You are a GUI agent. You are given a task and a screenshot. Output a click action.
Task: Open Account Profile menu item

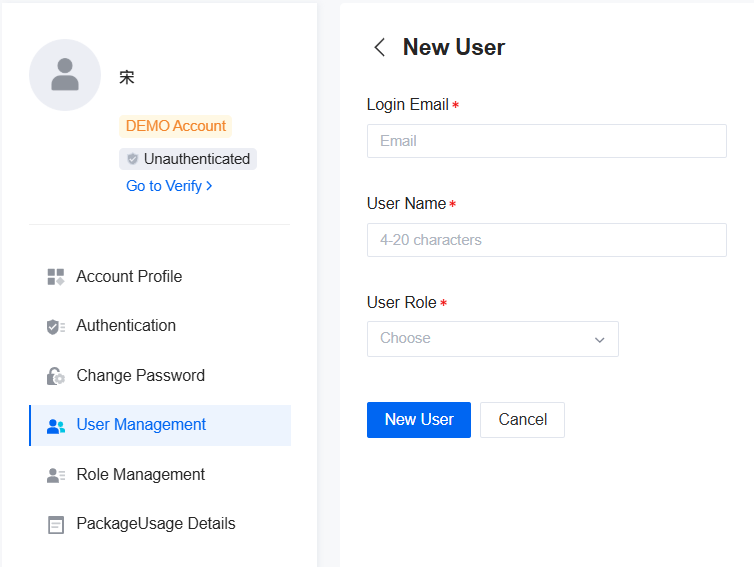tap(129, 277)
